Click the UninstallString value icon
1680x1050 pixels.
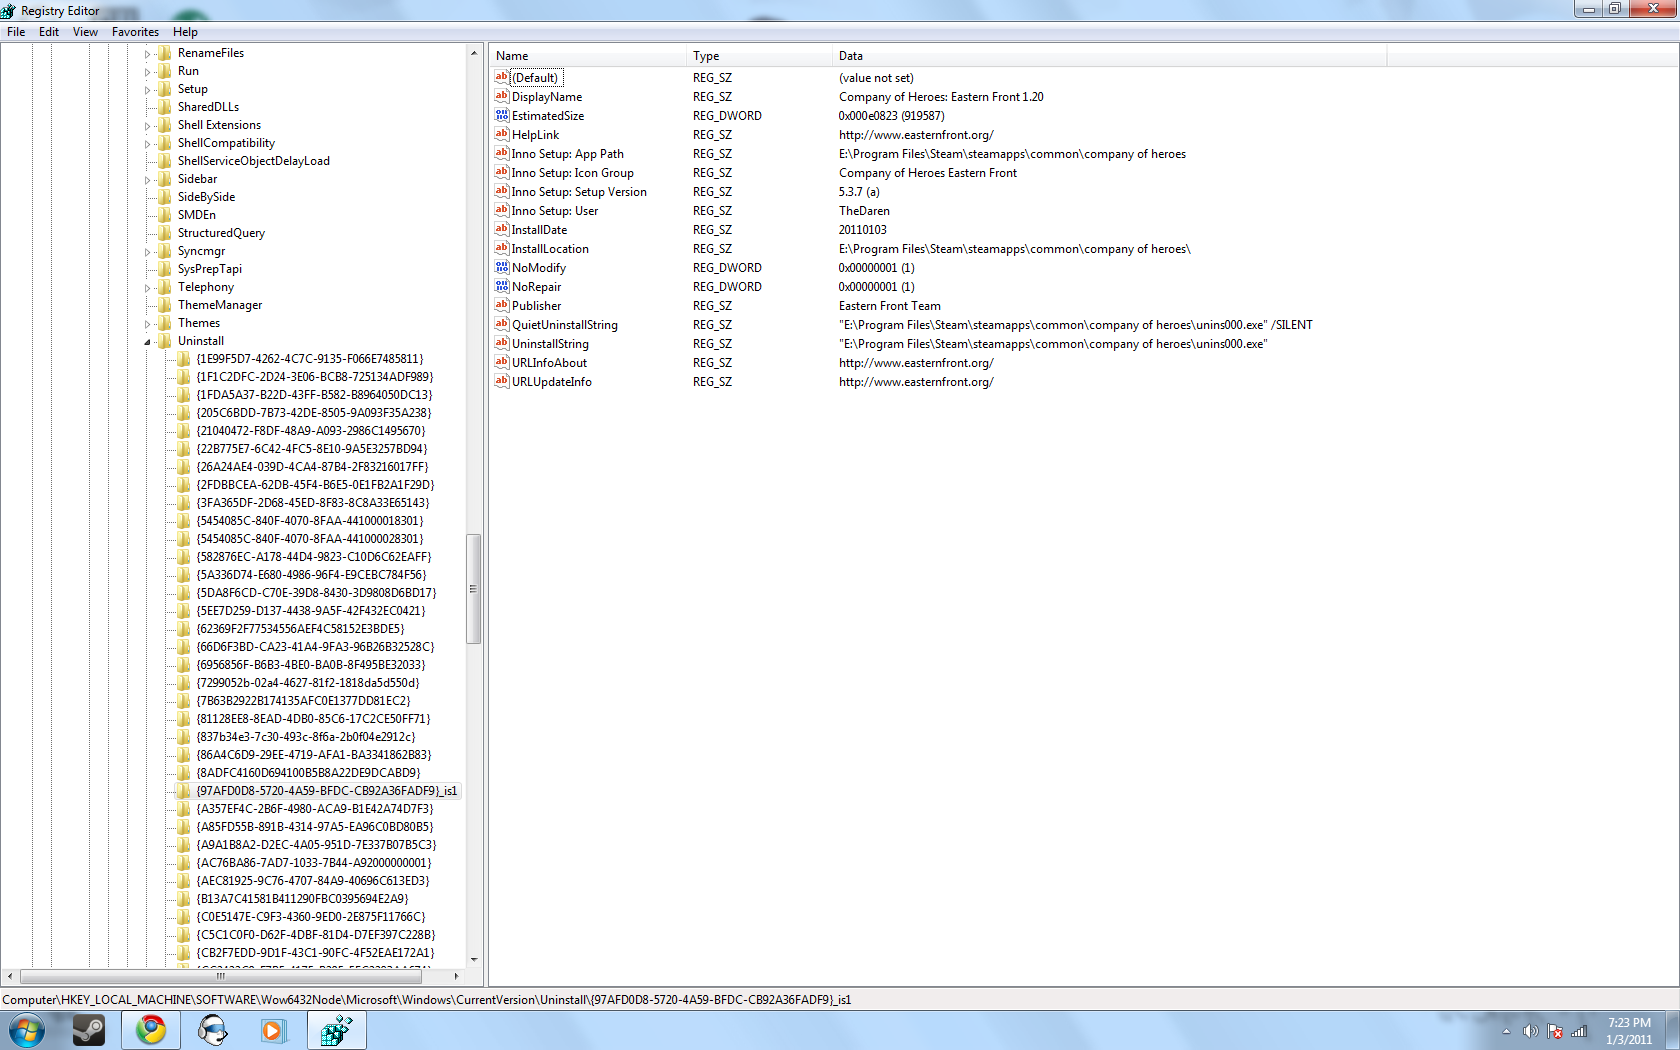502,343
